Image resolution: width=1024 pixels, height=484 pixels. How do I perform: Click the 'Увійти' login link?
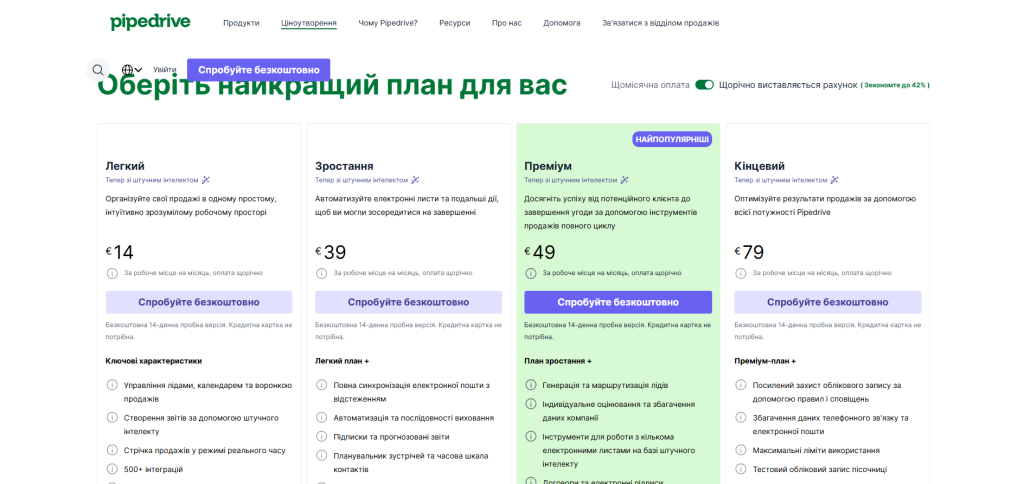pyautogui.click(x=165, y=70)
